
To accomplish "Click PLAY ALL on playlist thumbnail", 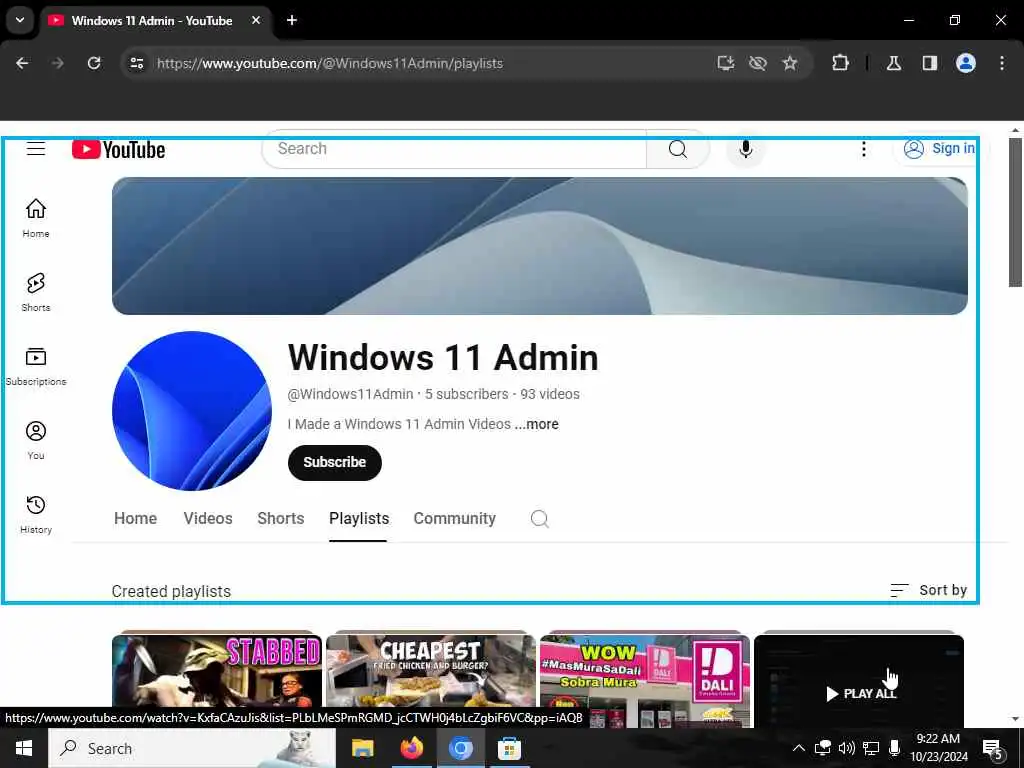I will tap(861, 694).
